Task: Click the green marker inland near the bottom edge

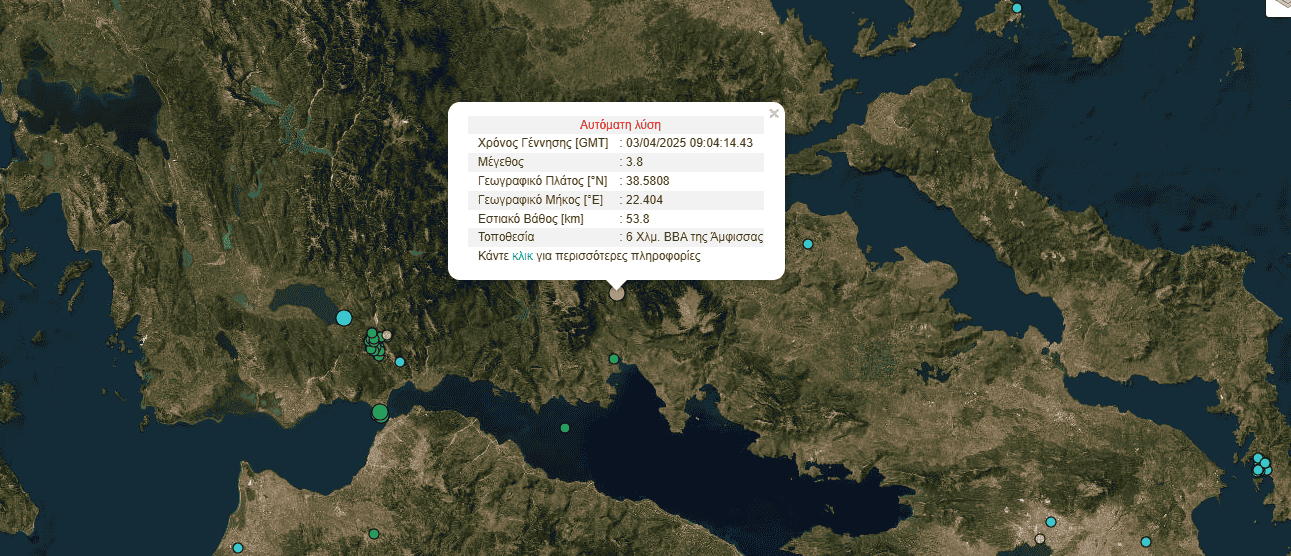Action: tap(374, 534)
